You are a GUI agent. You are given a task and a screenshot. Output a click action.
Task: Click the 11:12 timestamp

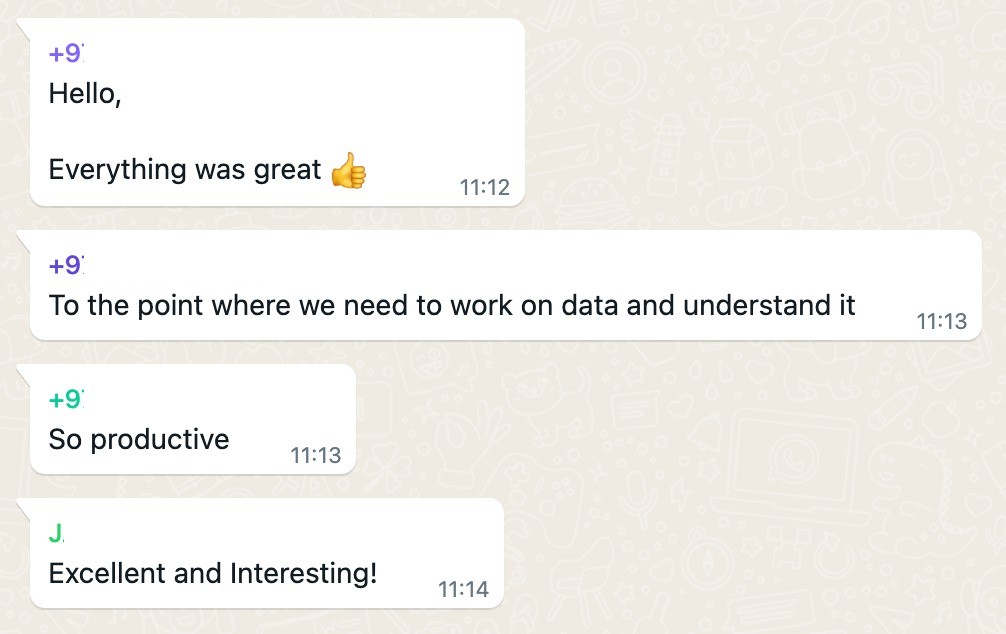point(485,187)
